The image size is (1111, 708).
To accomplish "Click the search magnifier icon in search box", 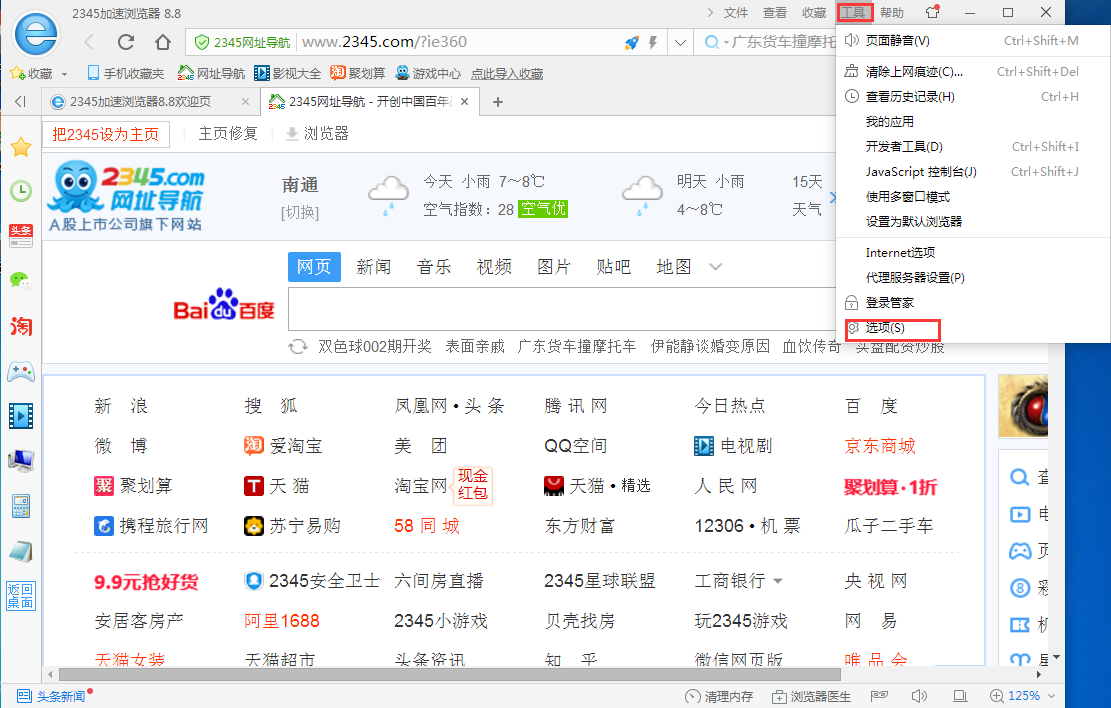I will point(711,43).
